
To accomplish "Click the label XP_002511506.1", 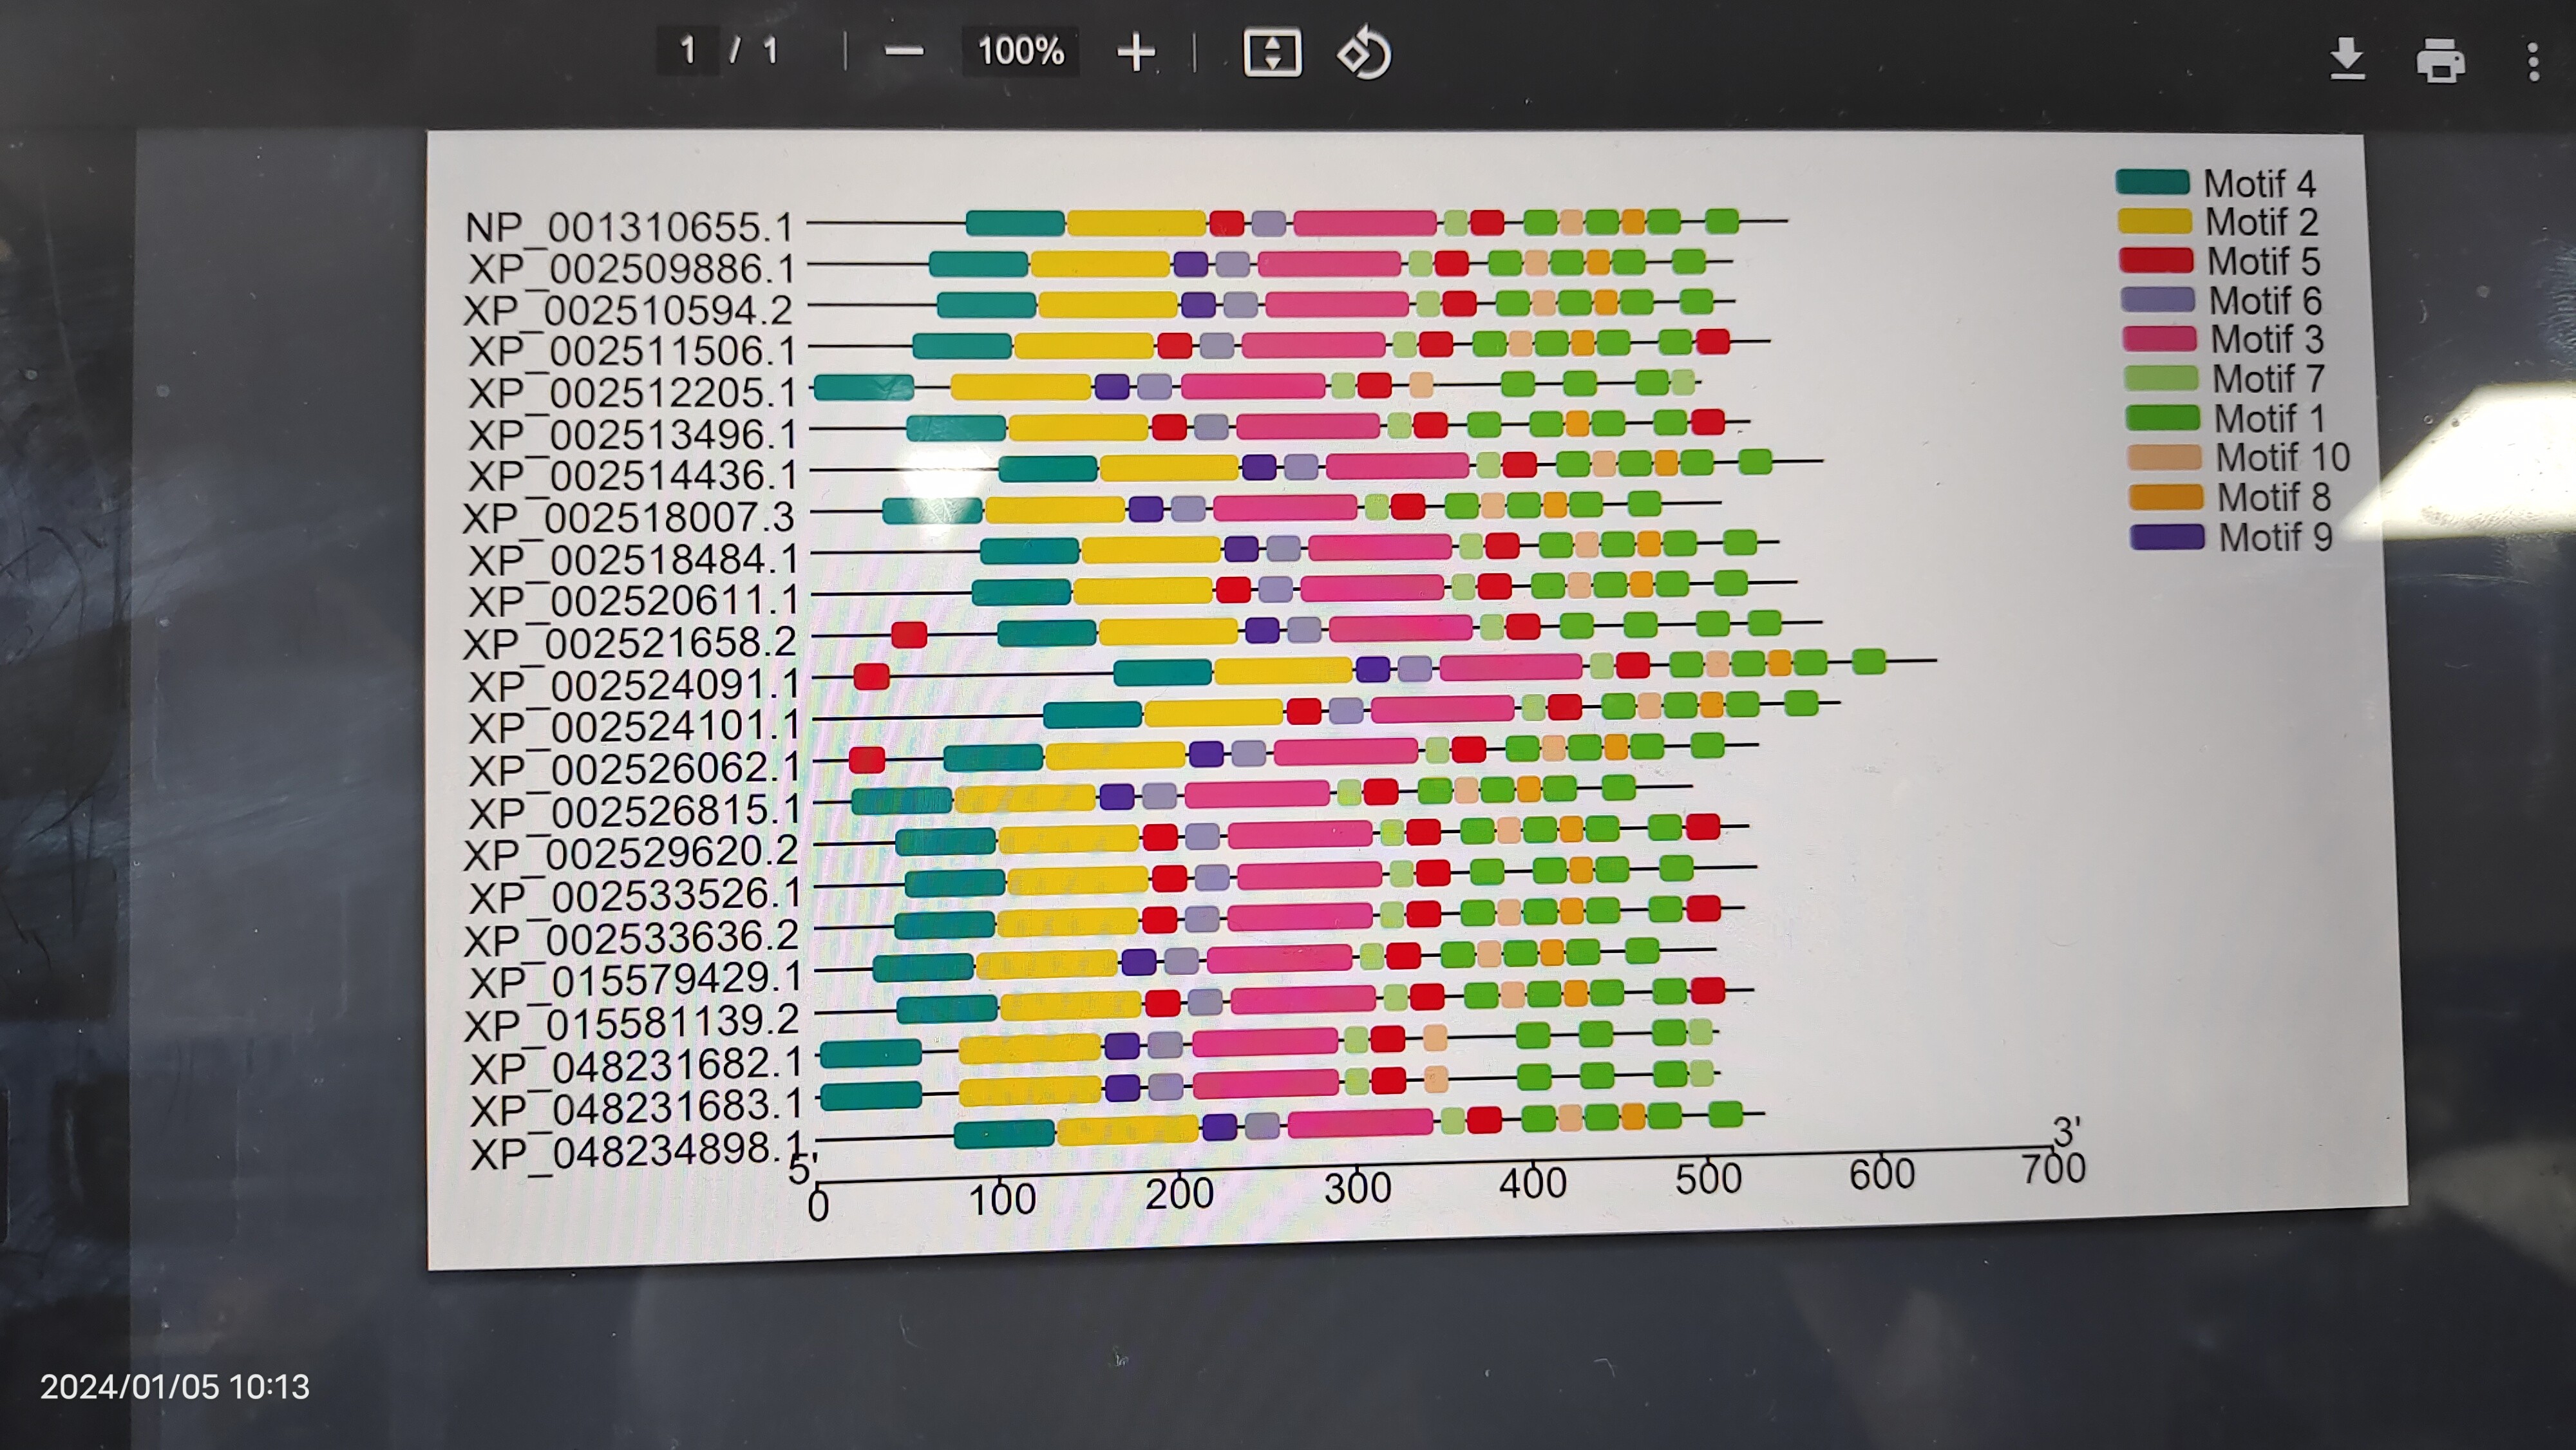I will 633,352.
